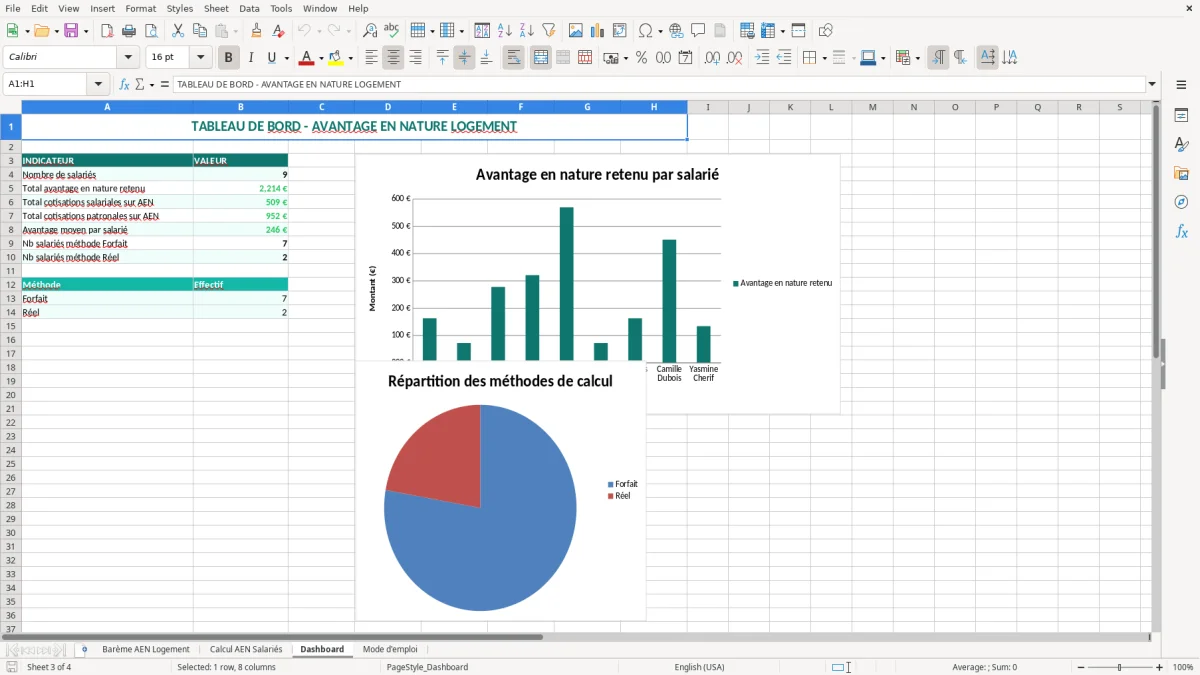
Task: Click the Copy icon
Action: pyautogui.click(x=200, y=31)
